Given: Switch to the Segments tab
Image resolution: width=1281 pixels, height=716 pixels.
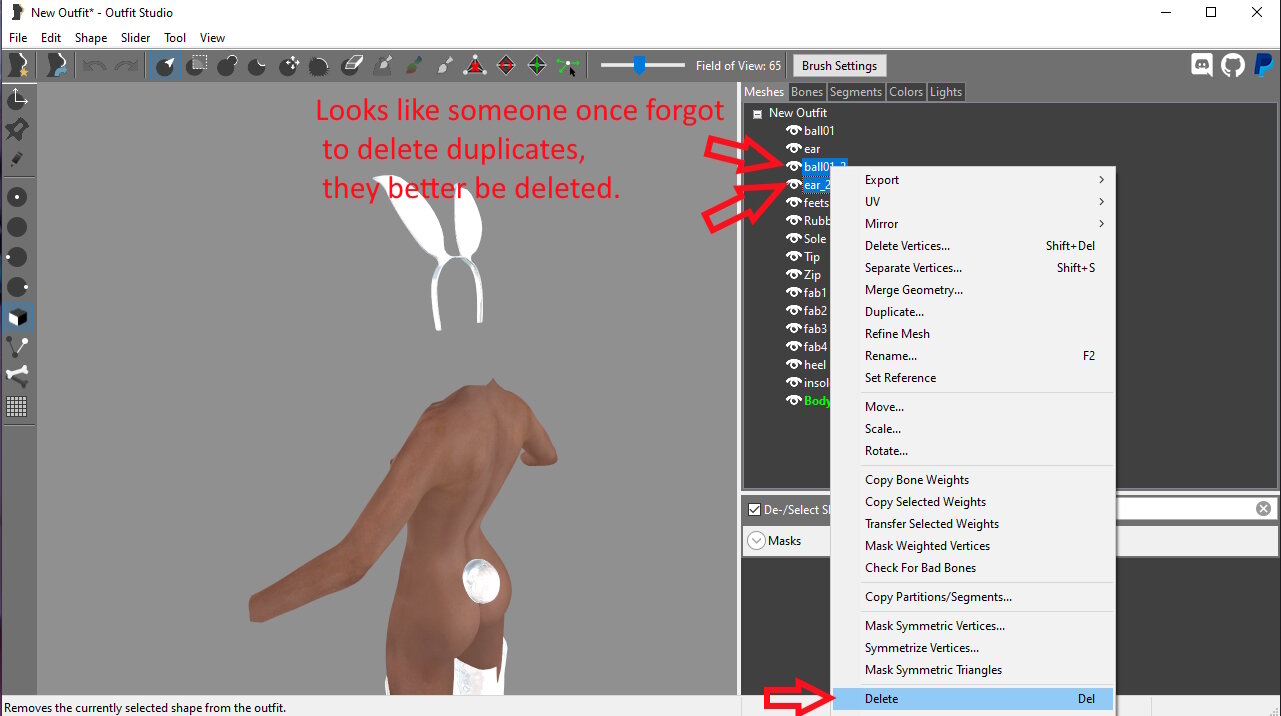Looking at the screenshot, I should 856,92.
